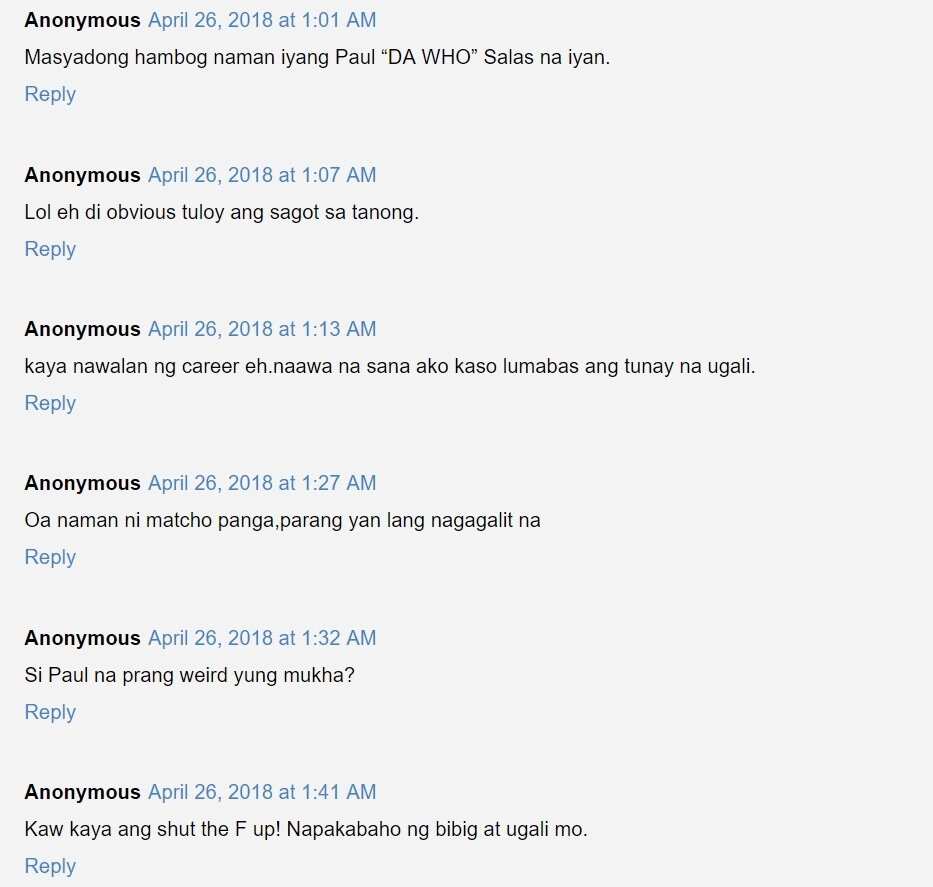Open the April 26, 2018 1:01 AM timestamp link

coord(262,20)
